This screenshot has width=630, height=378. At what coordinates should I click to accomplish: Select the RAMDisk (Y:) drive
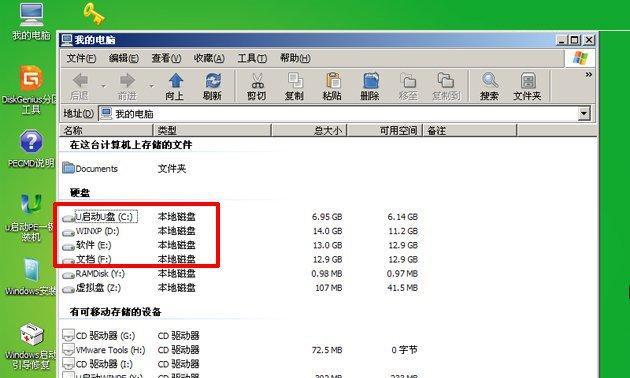point(94,274)
